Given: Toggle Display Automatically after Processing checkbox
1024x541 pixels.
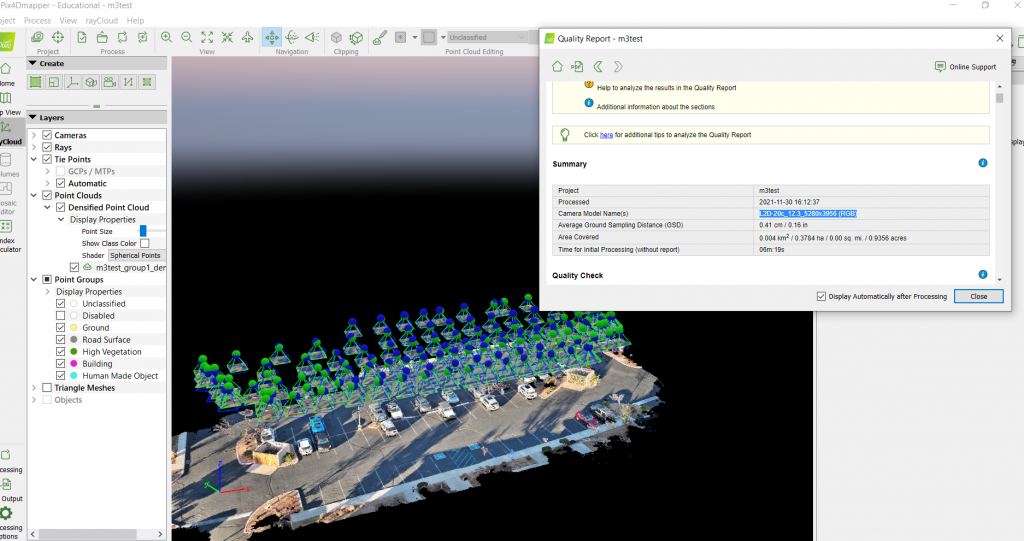Looking at the screenshot, I should pyautogui.click(x=822, y=296).
